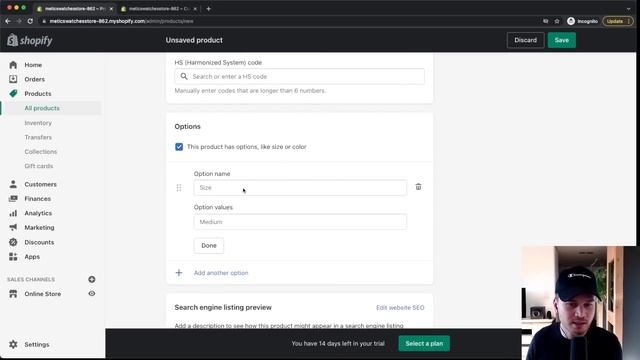Click the Shopify logo

[30, 40]
